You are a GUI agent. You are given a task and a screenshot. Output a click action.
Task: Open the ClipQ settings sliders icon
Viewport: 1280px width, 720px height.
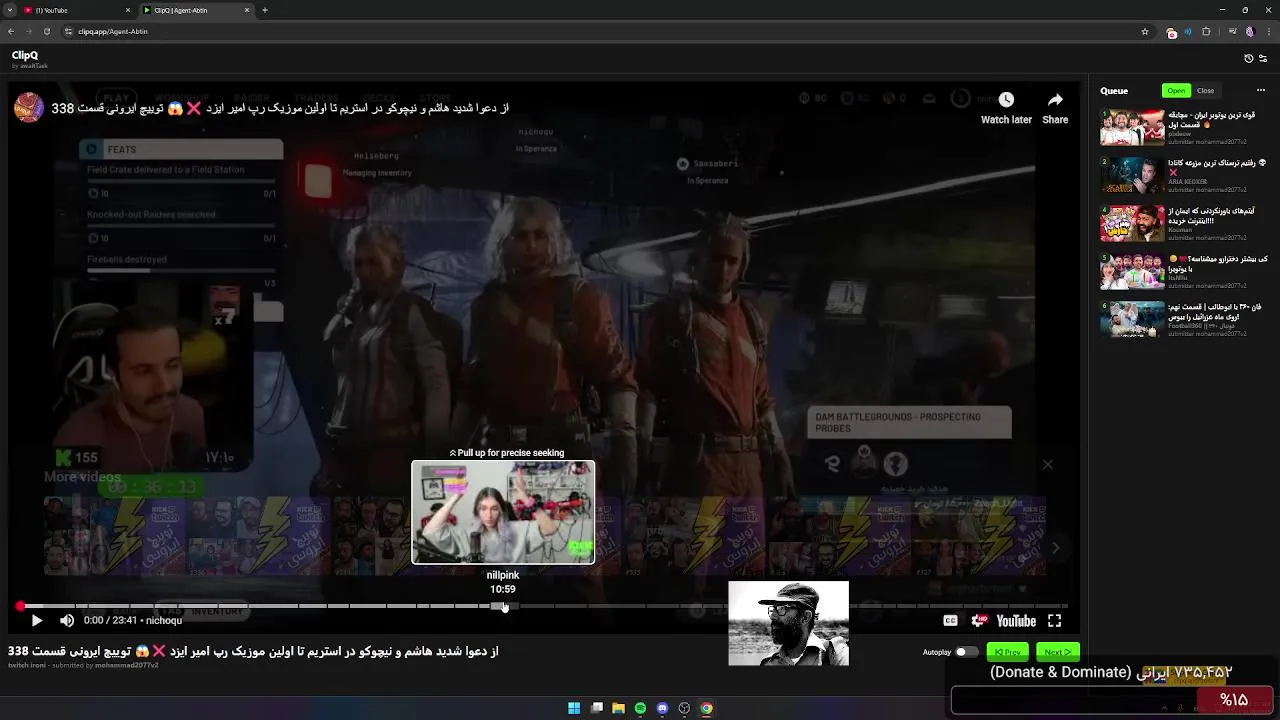click(x=1263, y=59)
